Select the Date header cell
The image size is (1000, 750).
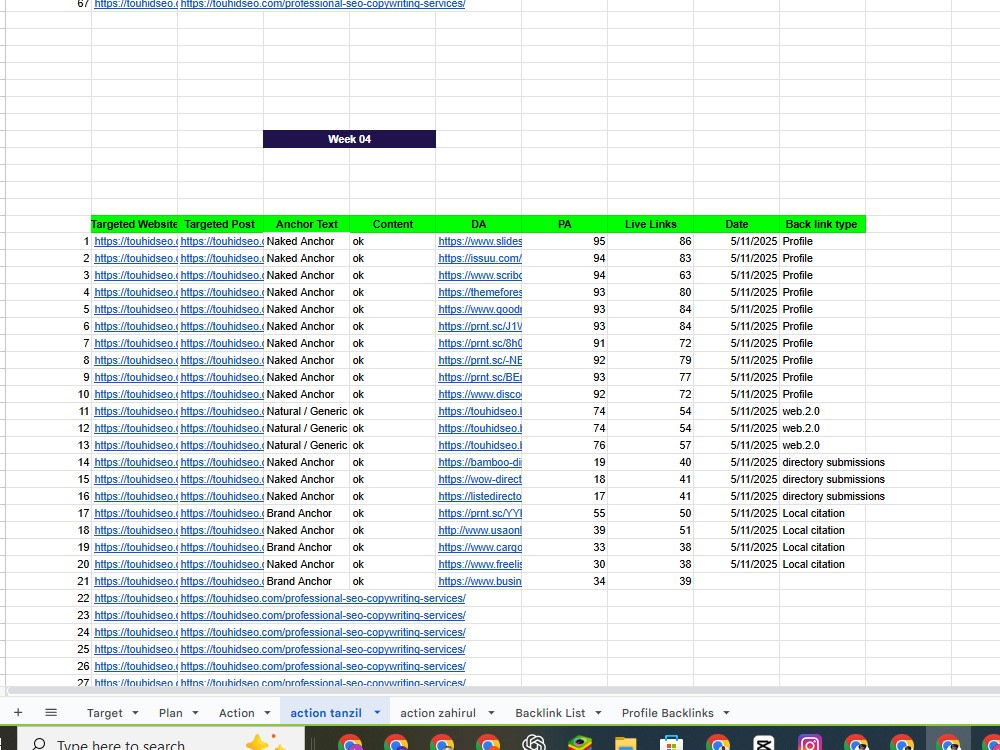(737, 224)
